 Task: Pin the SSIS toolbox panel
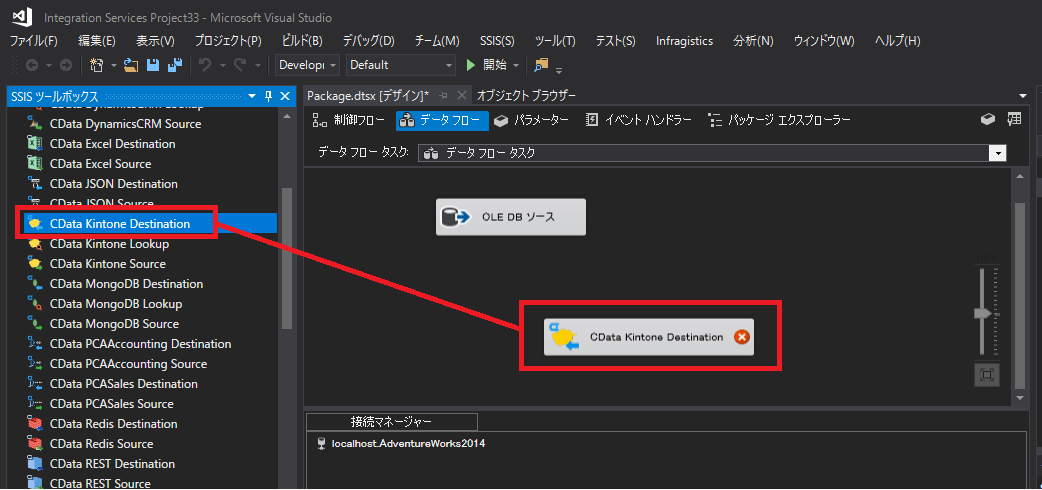coord(268,96)
